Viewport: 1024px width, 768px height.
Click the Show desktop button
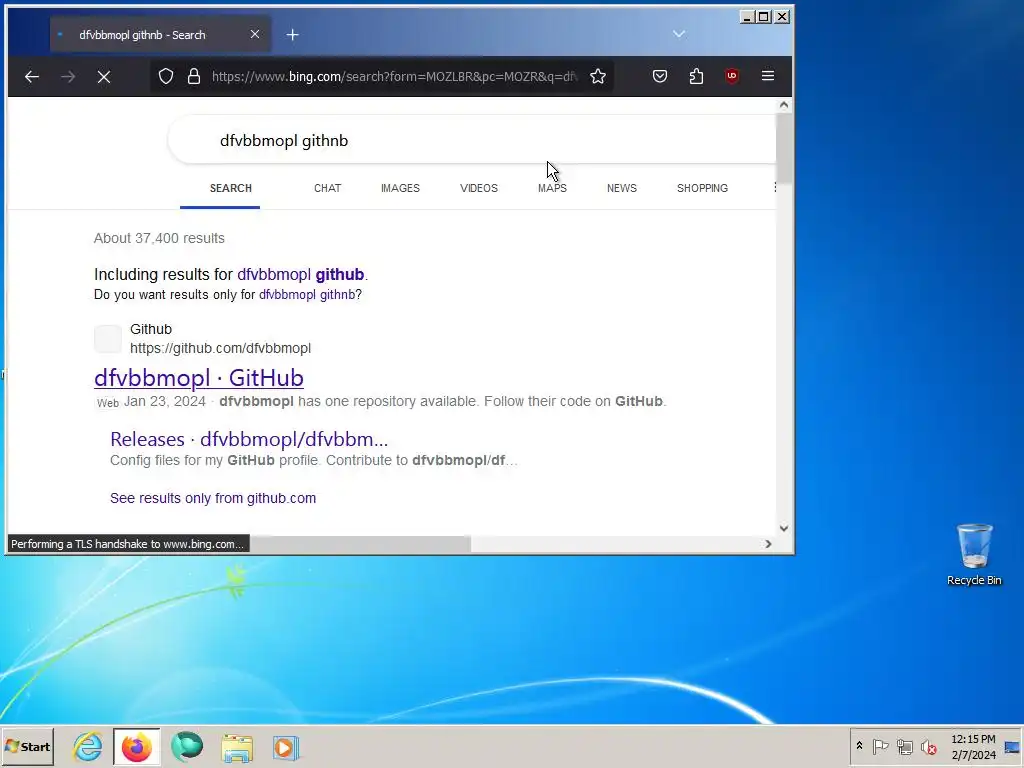tap(1013, 746)
